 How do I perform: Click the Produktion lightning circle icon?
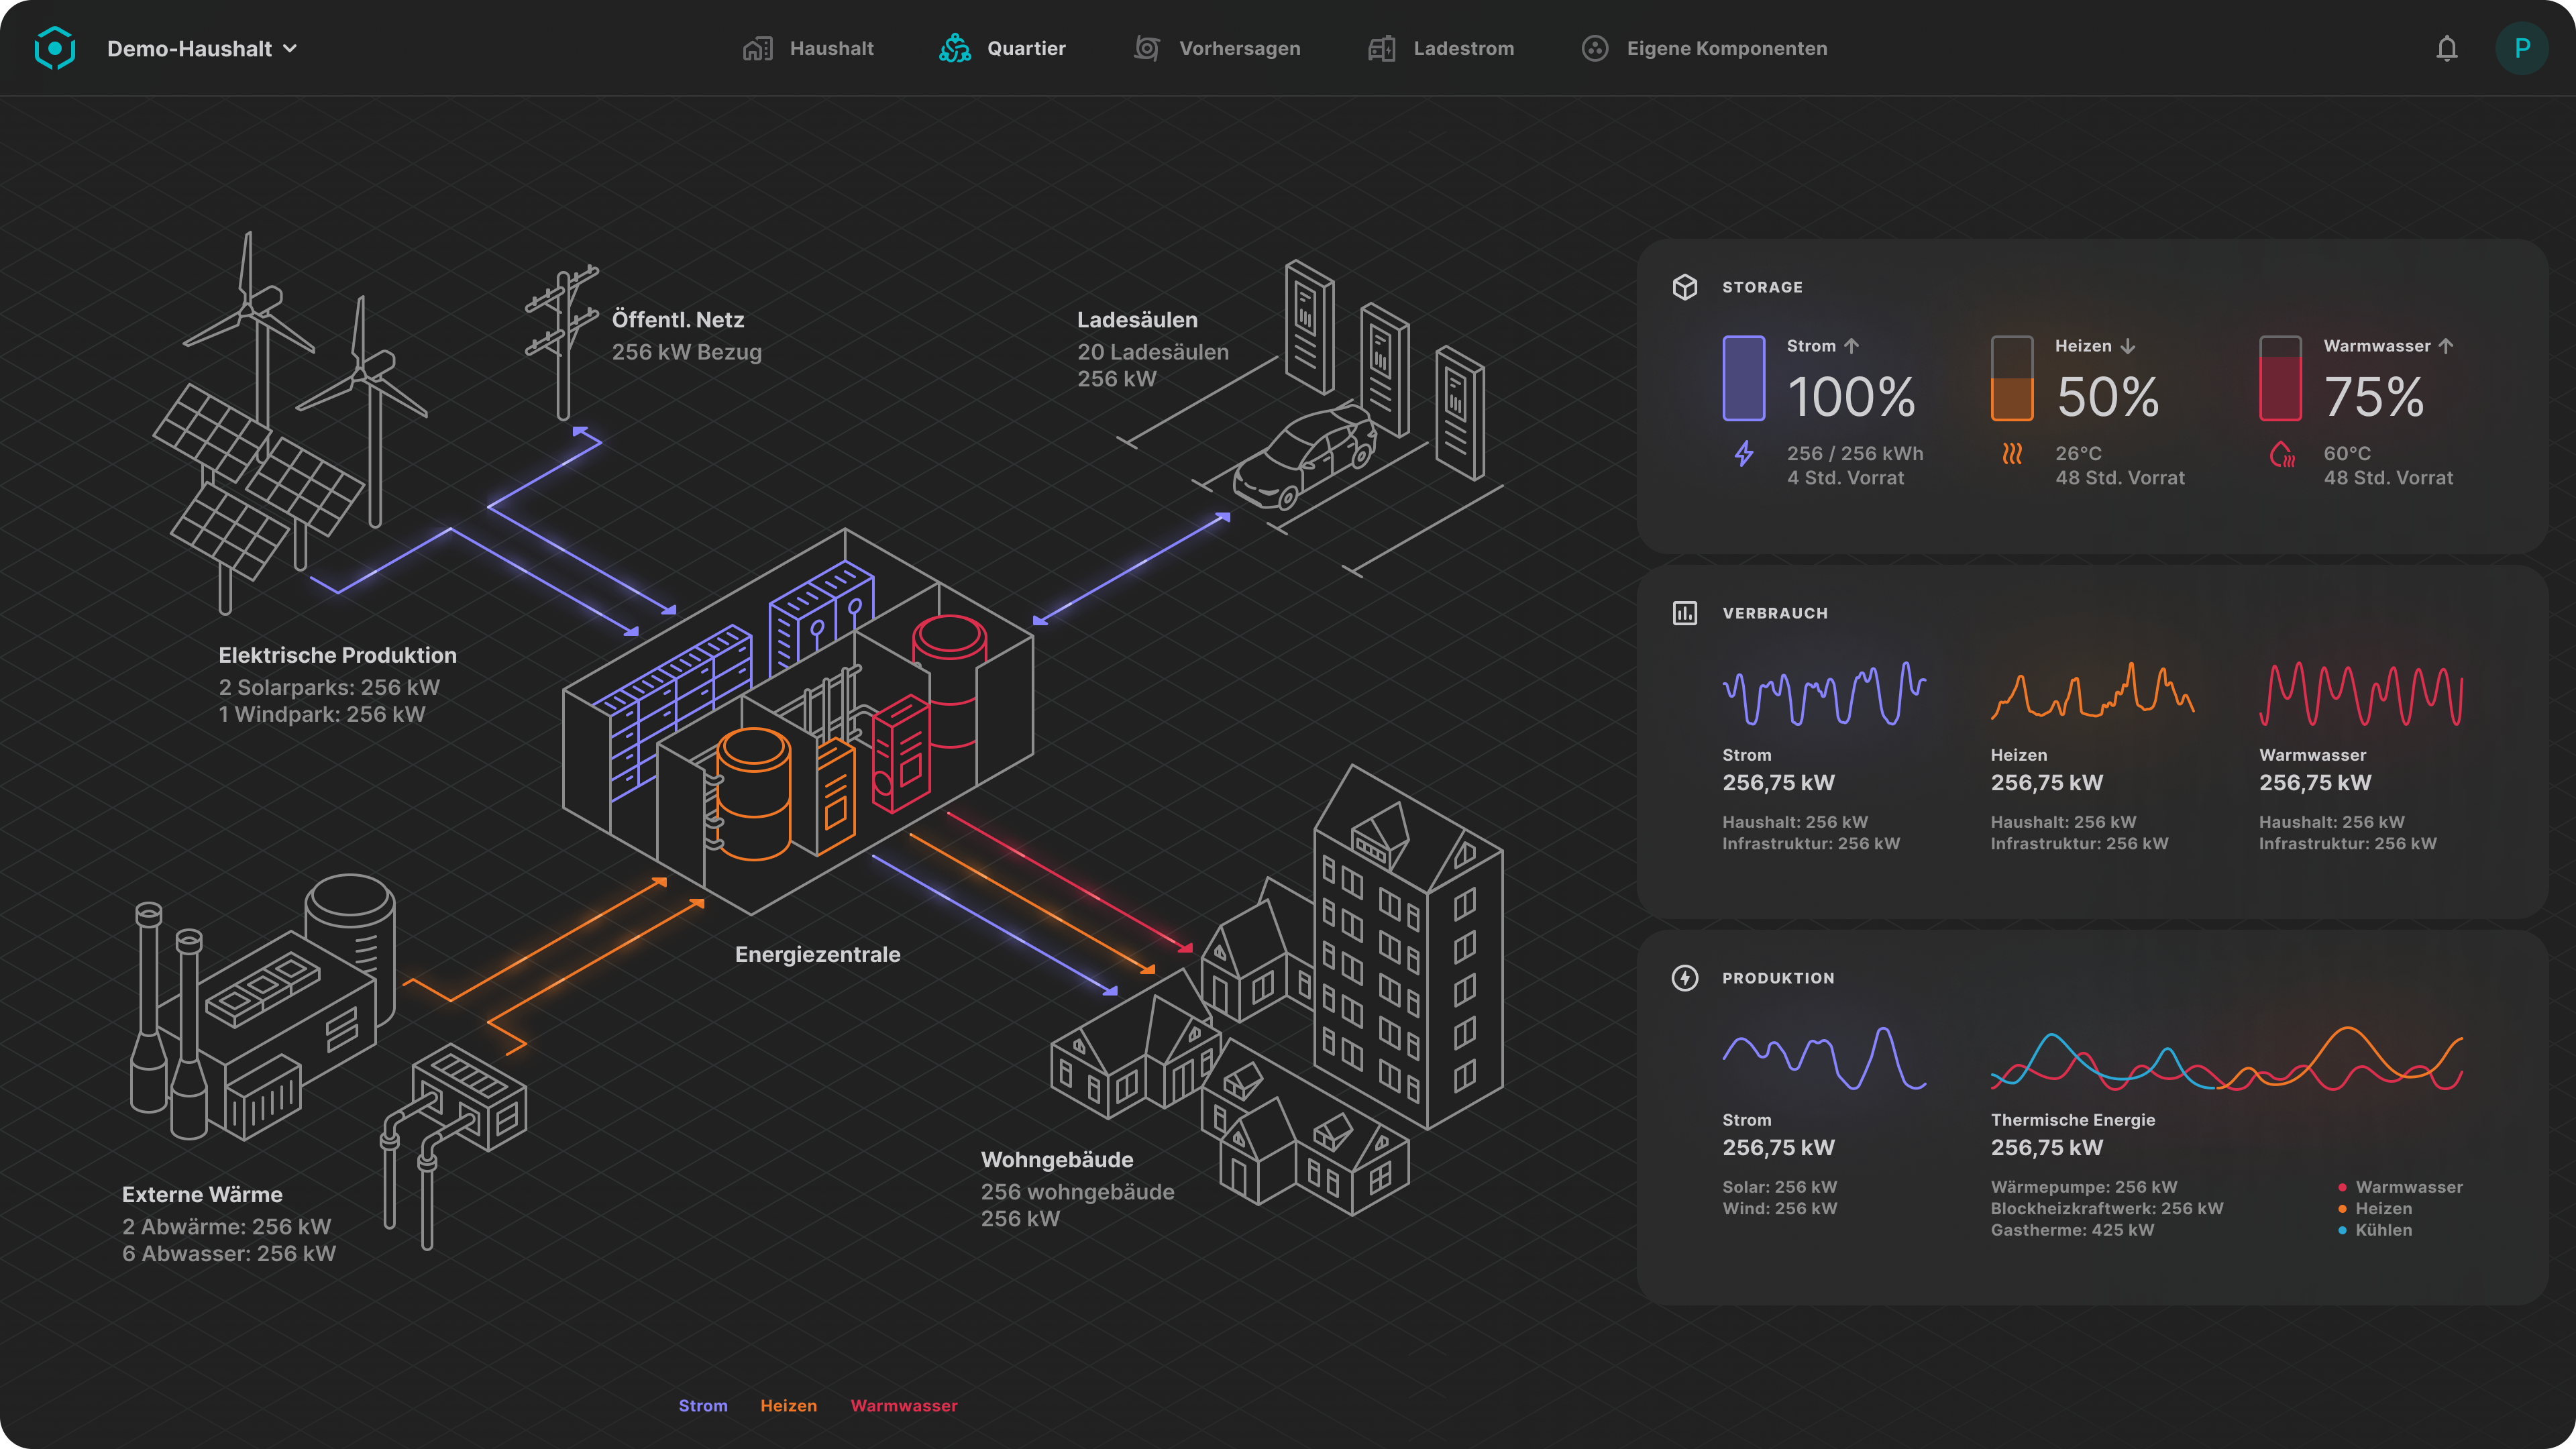click(x=1685, y=978)
